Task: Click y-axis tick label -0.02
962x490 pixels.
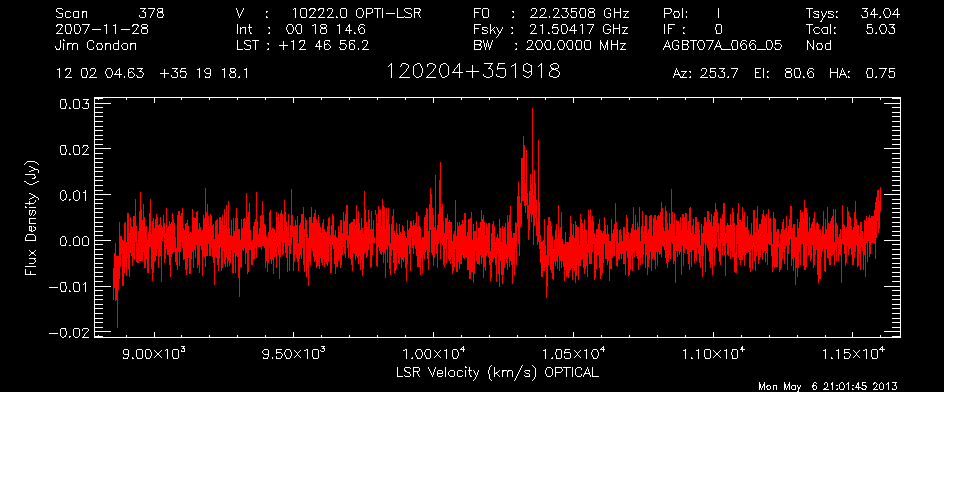Action: point(70,333)
